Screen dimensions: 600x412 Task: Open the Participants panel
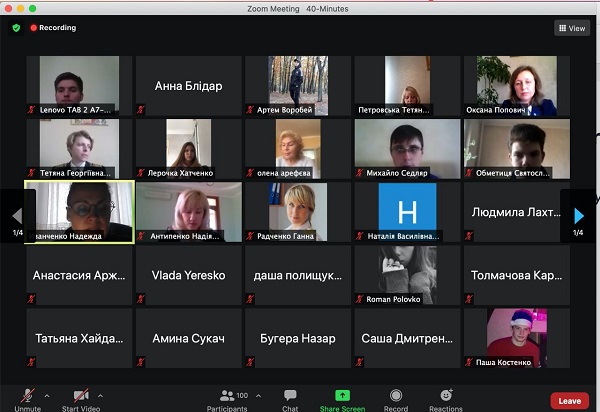227,397
